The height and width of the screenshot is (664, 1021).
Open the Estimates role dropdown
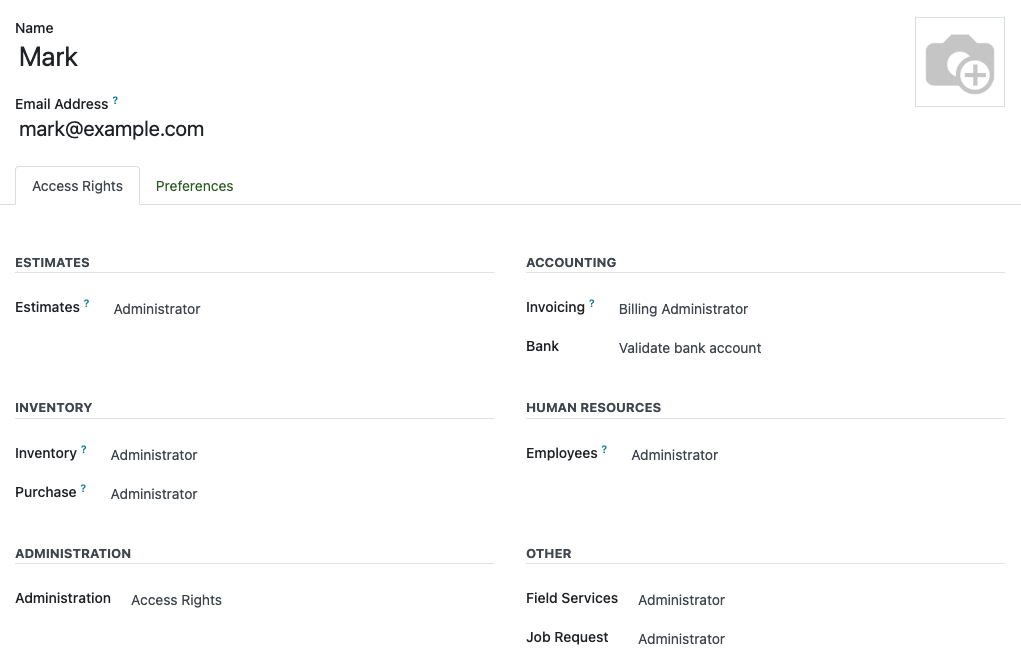(300, 309)
